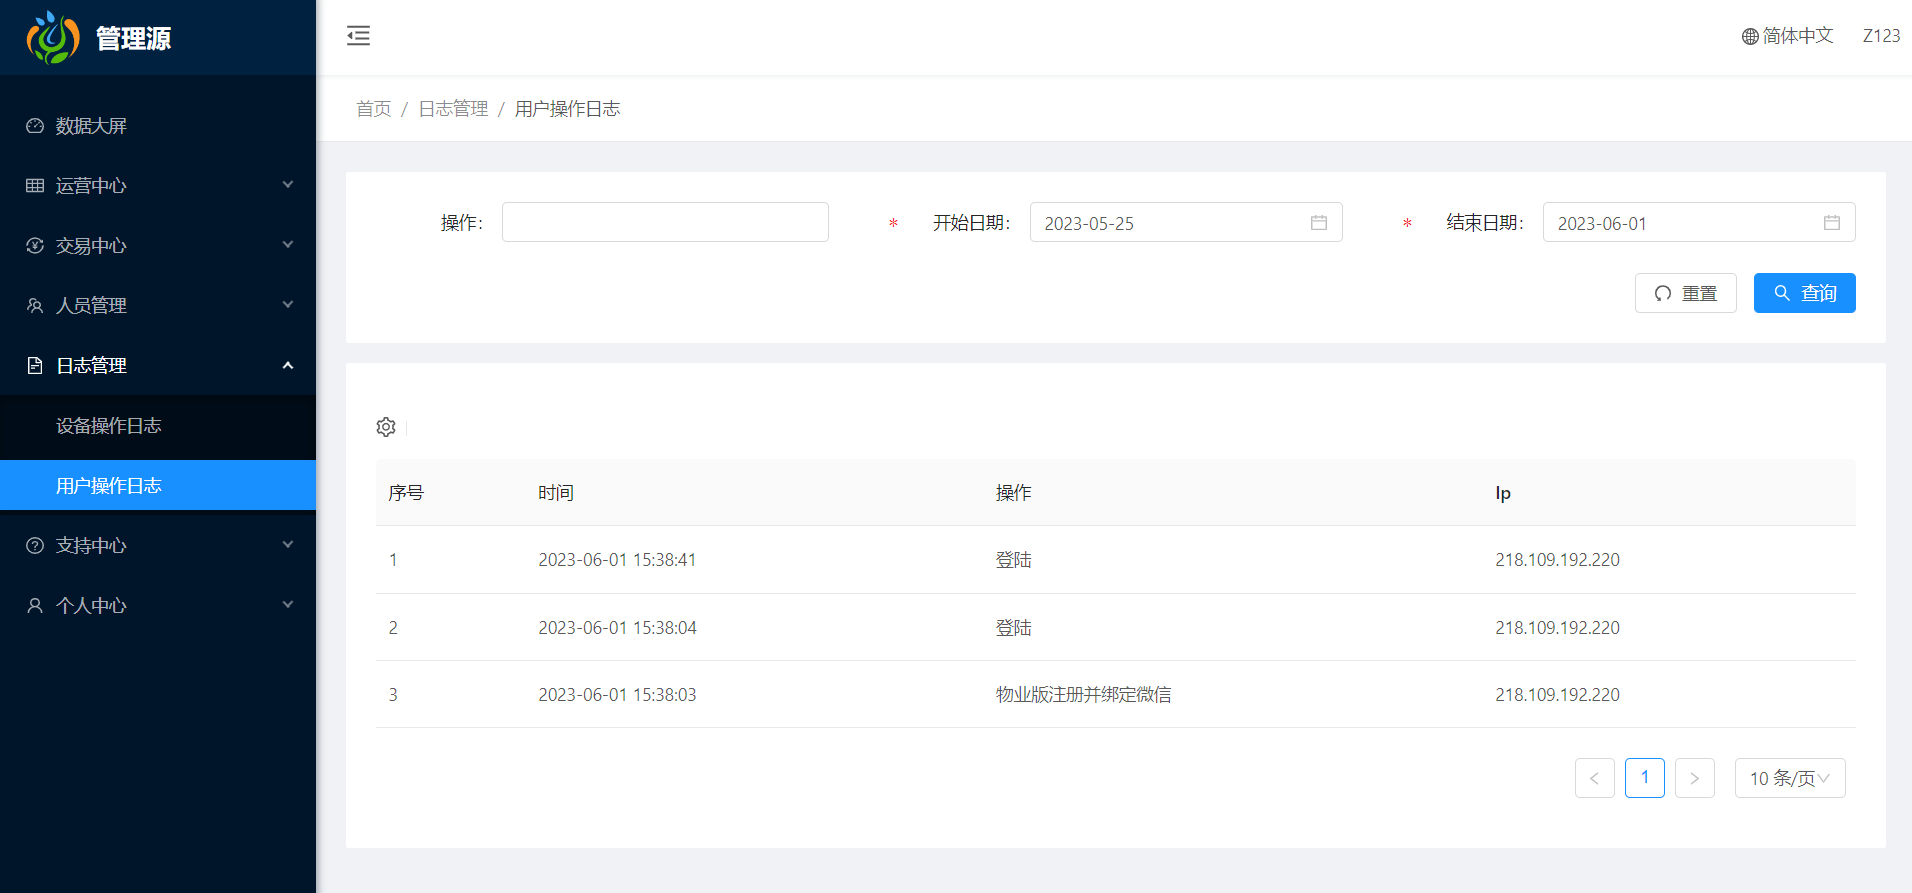Click the 交易中心 yen icon

click(35, 246)
